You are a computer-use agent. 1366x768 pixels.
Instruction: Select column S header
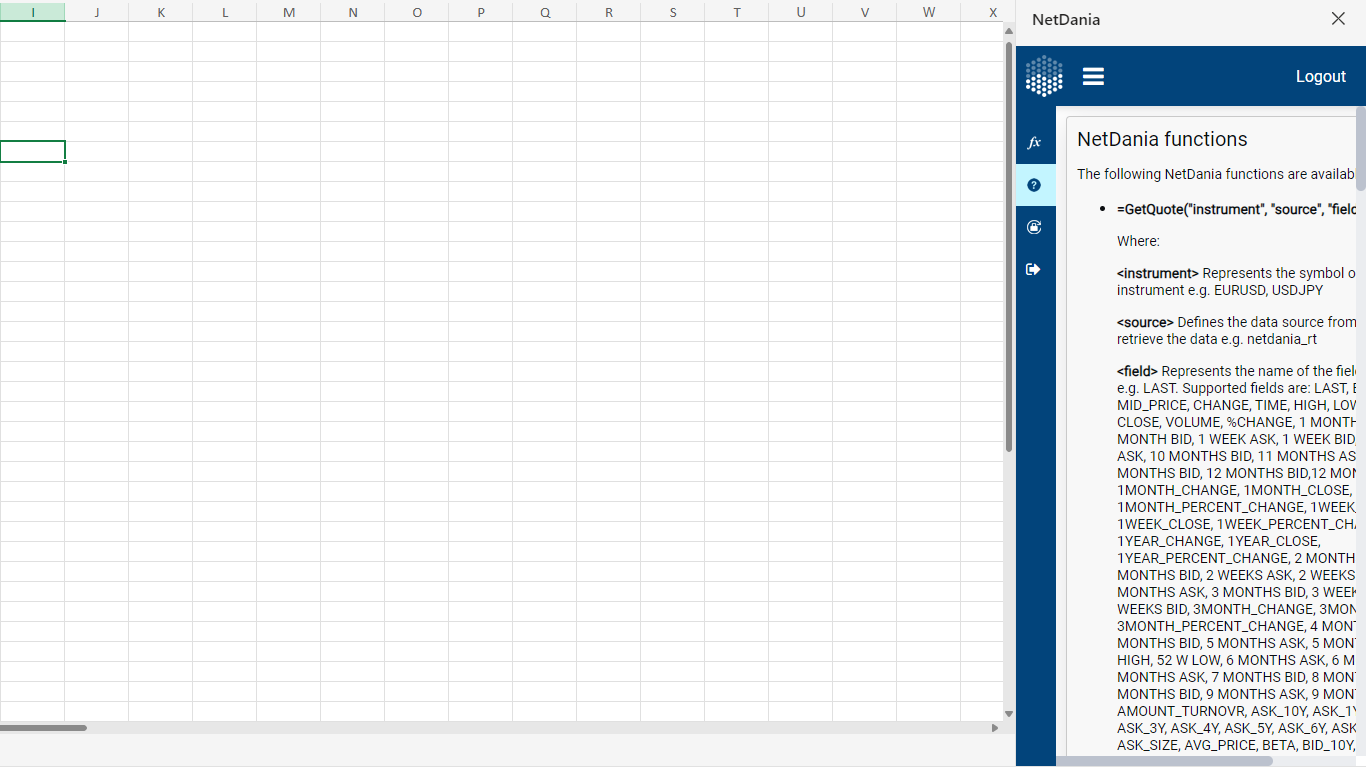tap(673, 12)
